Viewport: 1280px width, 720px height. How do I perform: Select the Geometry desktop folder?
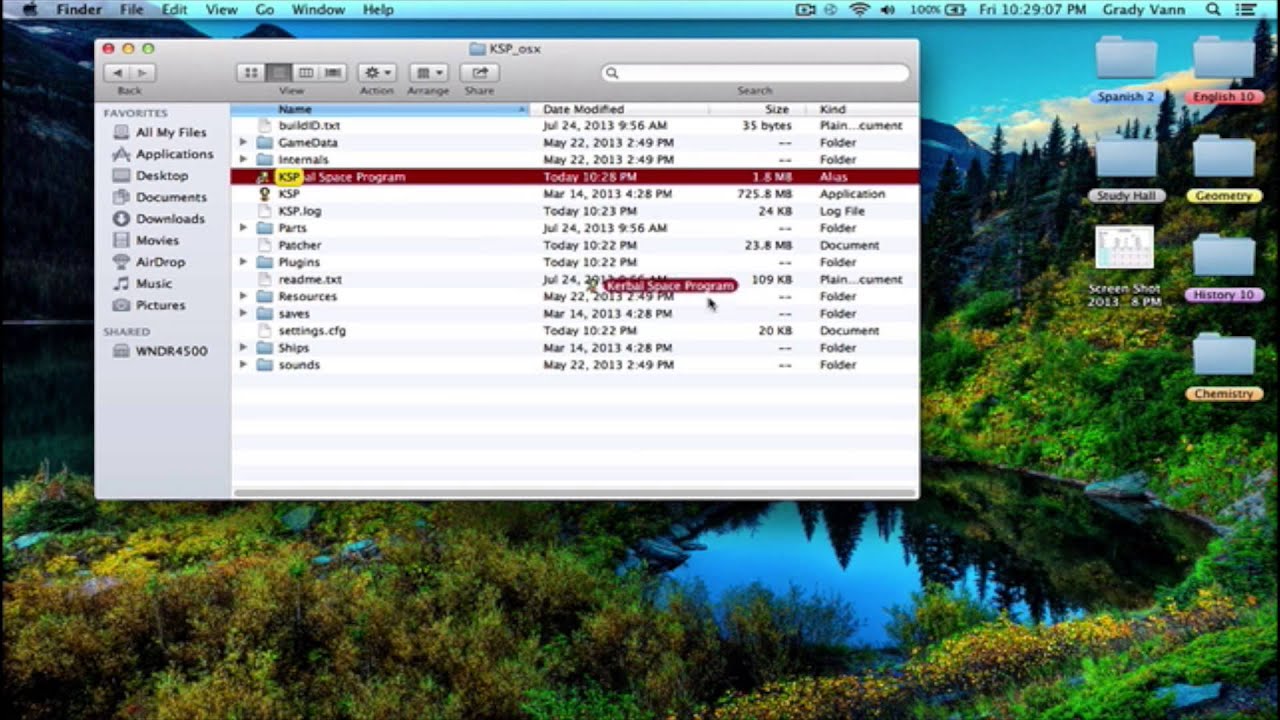pyautogui.click(x=1223, y=167)
